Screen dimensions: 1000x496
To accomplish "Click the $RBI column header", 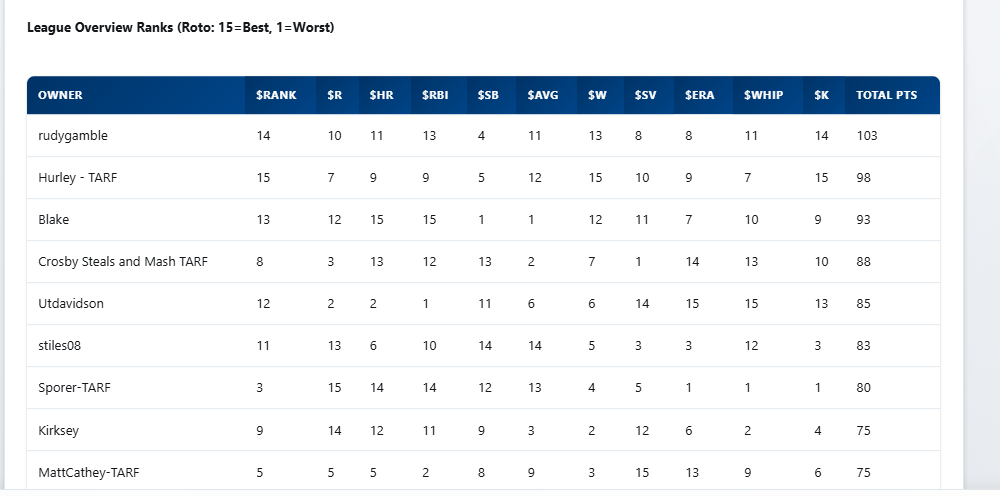I will click(435, 96).
